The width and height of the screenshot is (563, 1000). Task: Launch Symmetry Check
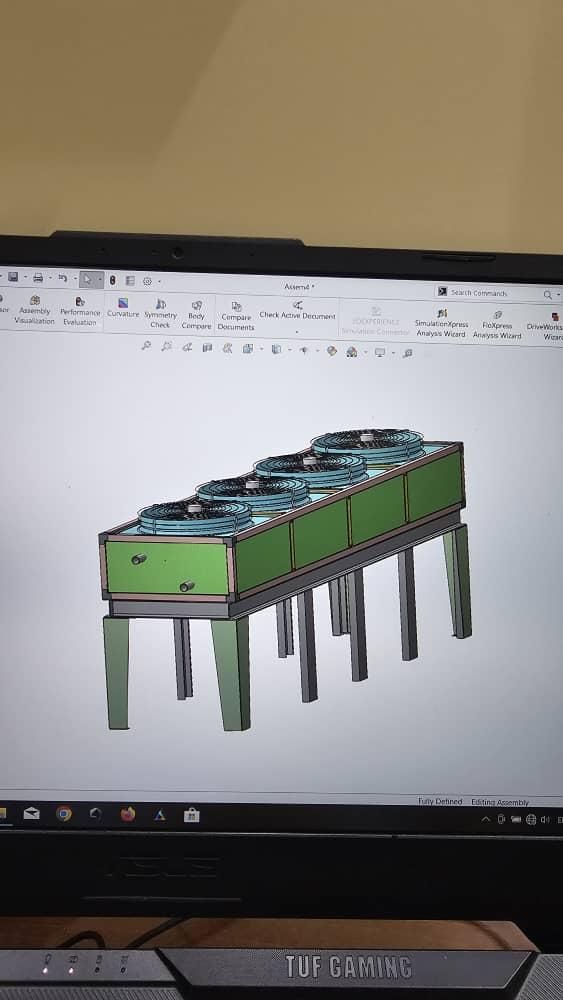(161, 313)
